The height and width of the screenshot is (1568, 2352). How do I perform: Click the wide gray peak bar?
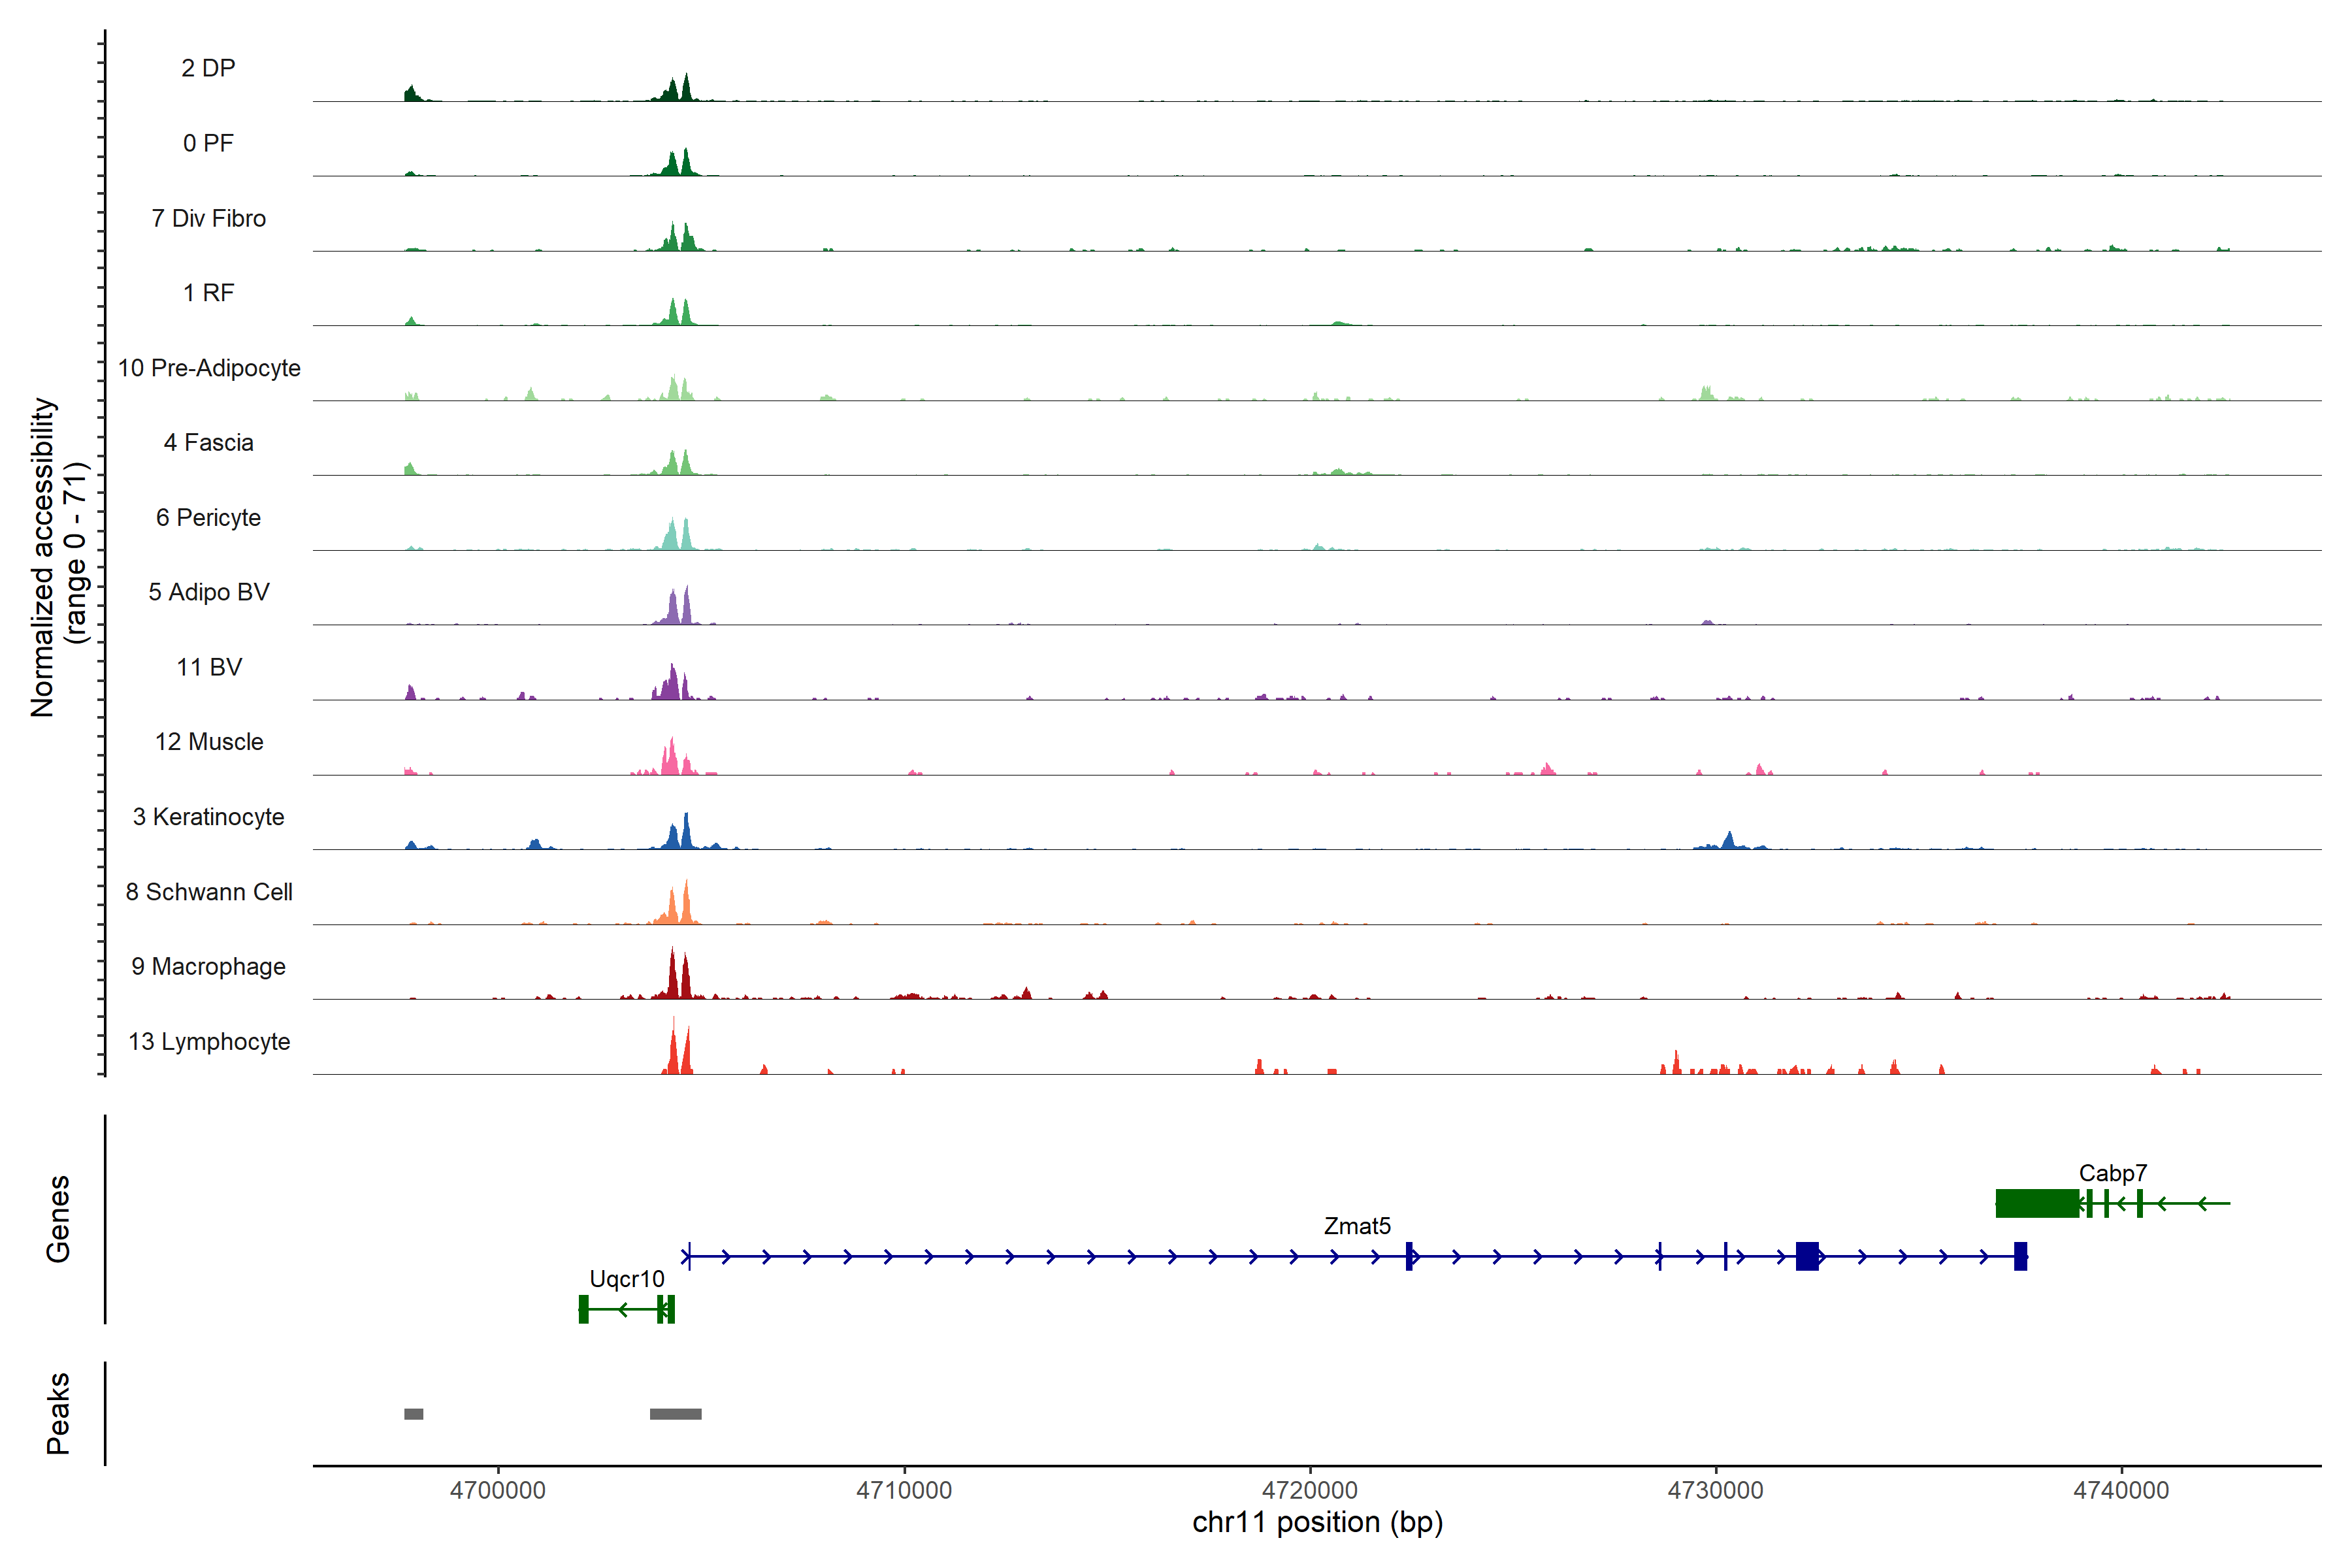(x=675, y=1414)
